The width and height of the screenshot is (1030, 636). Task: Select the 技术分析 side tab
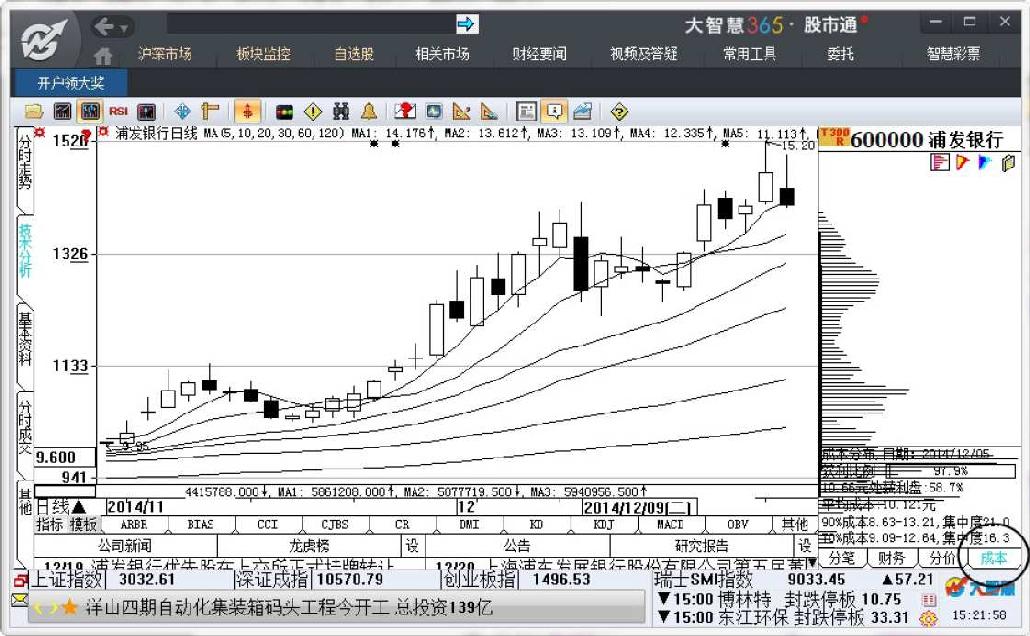(x=24, y=252)
